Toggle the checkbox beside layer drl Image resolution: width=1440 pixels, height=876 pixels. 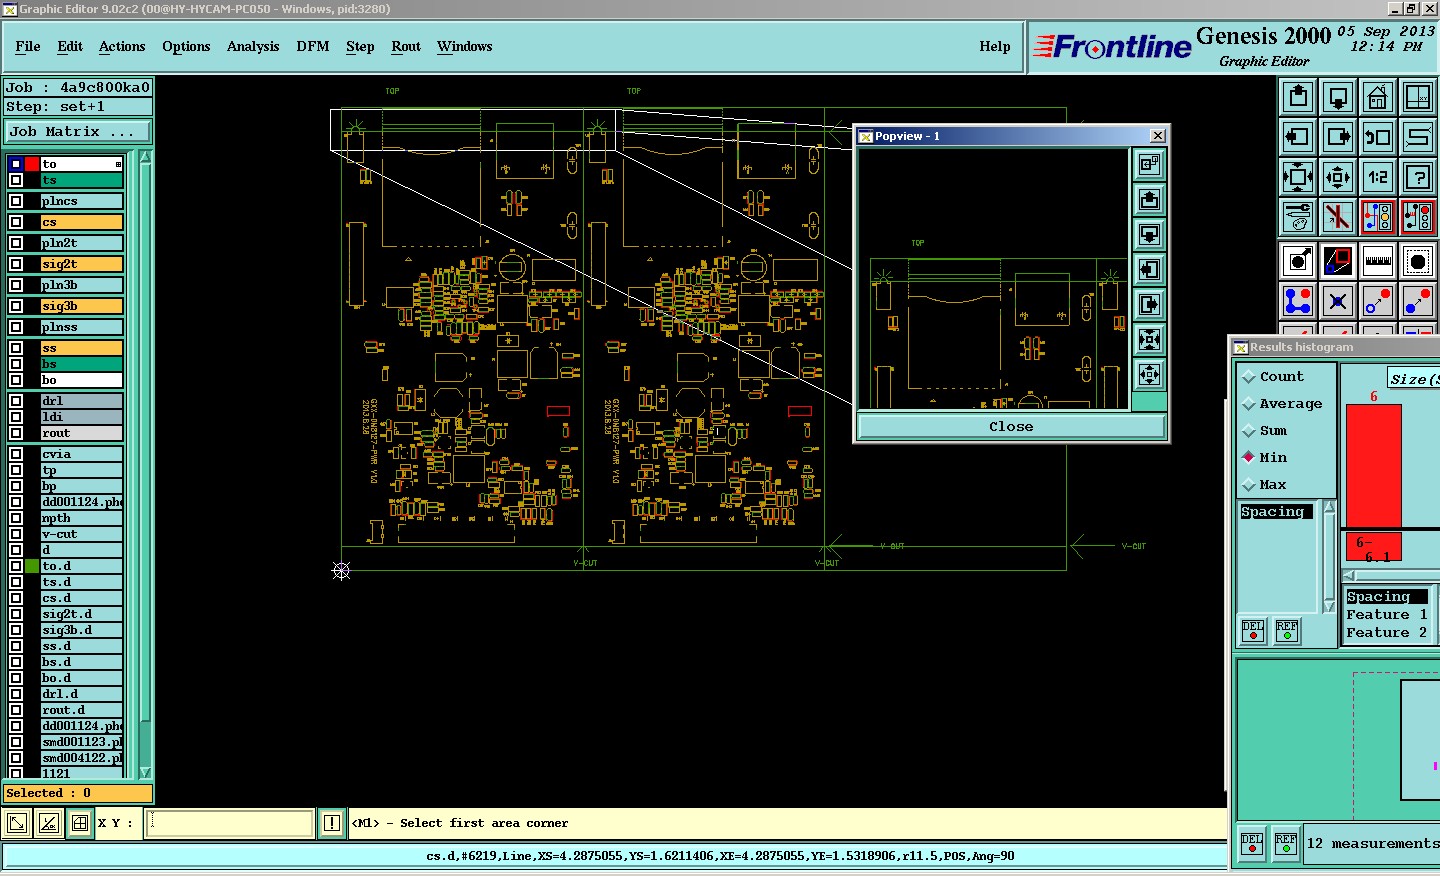(x=16, y=401)
